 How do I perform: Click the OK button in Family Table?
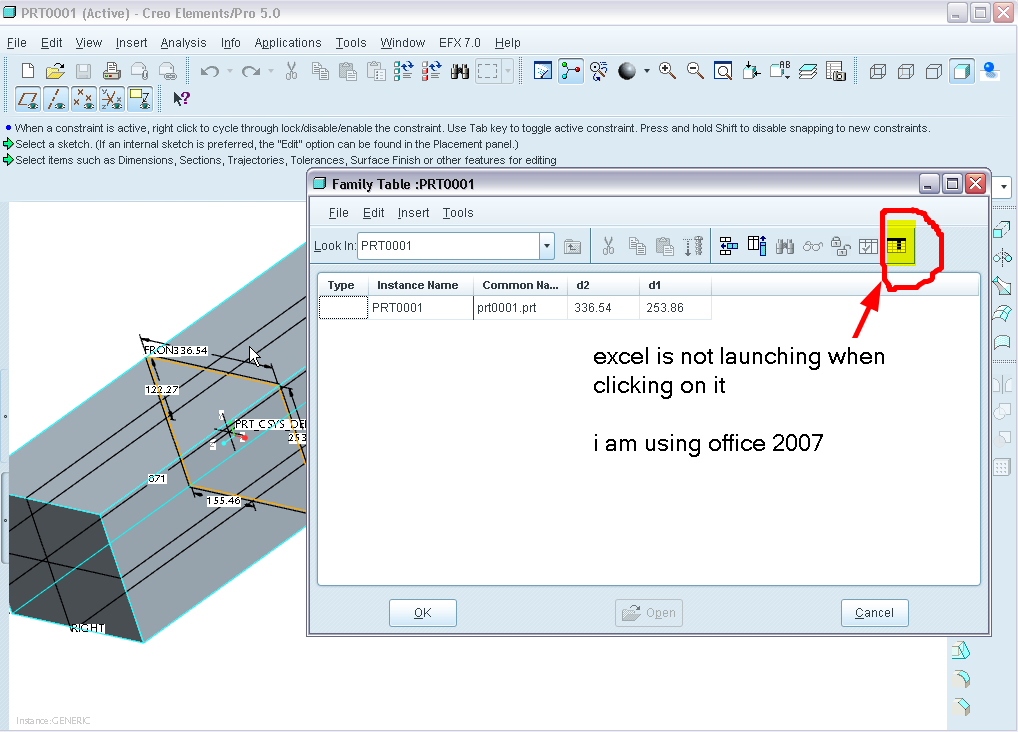coord(423,613)
